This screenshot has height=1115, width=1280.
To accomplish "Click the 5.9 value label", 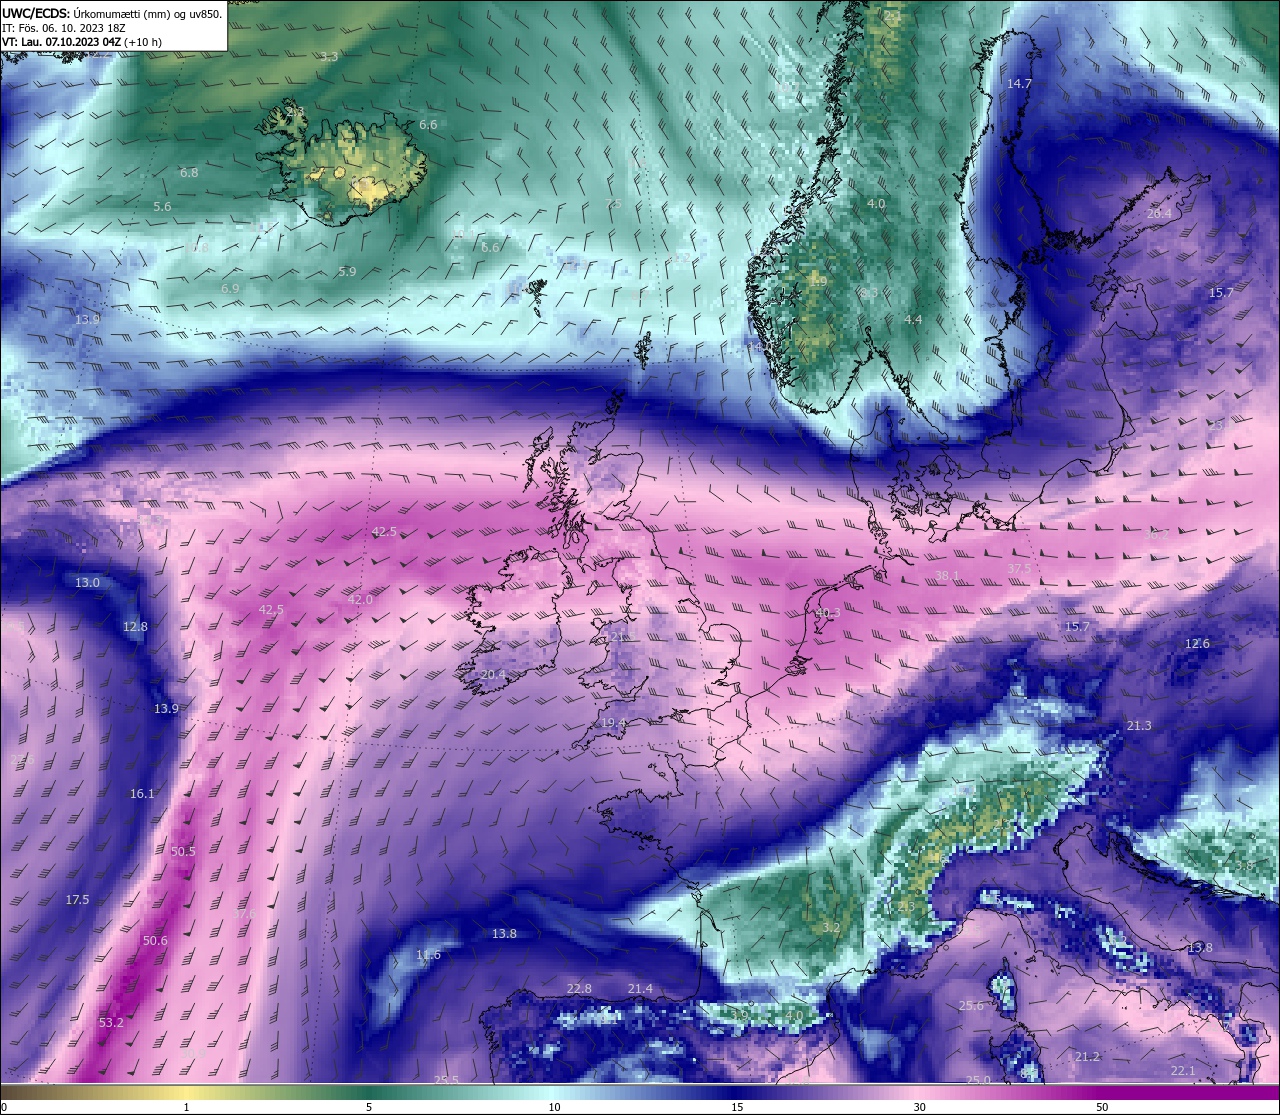I will pyautogui.click(x=347, y=272).
